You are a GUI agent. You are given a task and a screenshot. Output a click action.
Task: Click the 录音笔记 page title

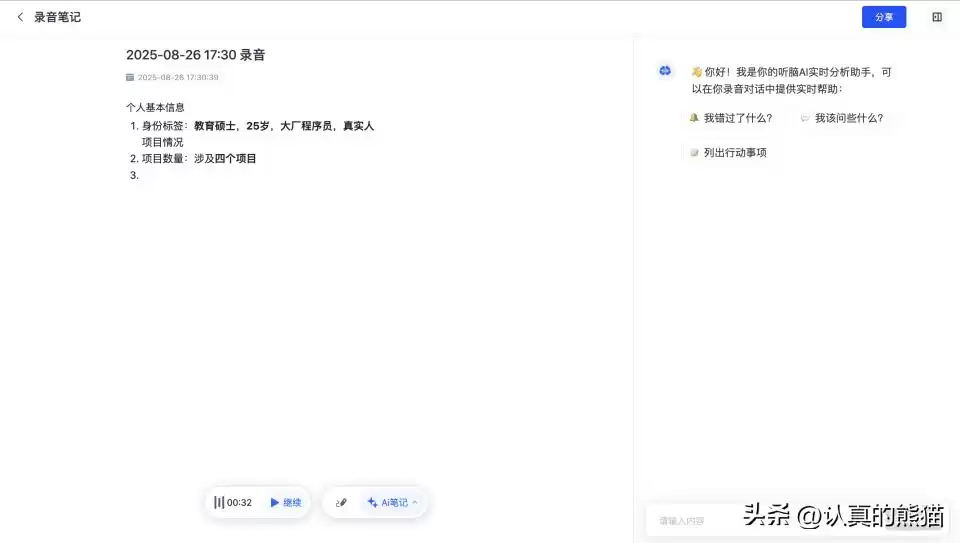[x=57, y=17]
